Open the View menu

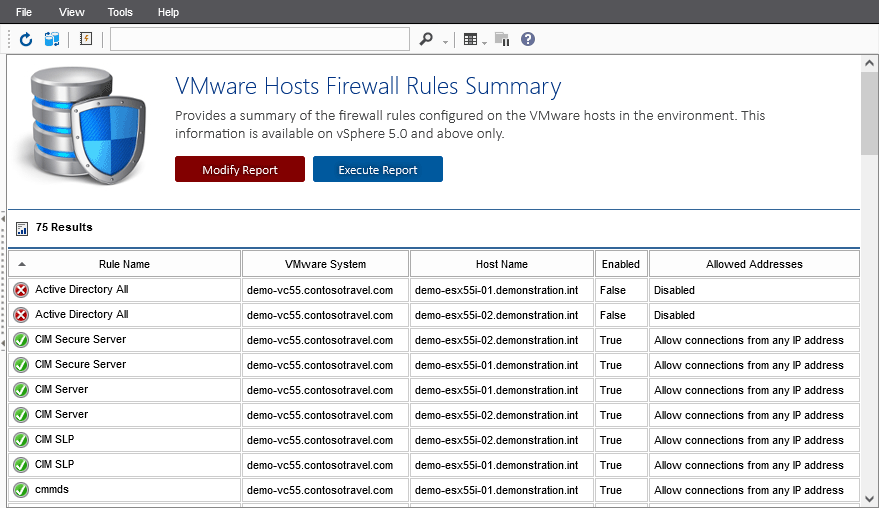(x=71, y=12)
